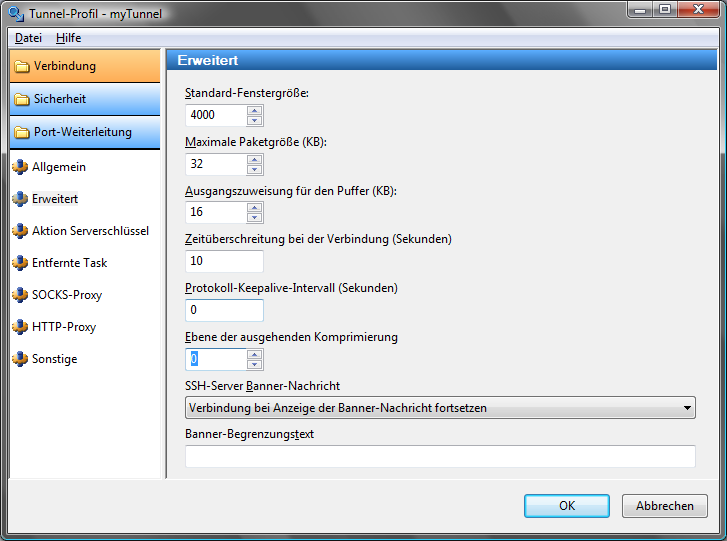Open SSH-Server Banner-Nachricht dropdown

point(687,408)
